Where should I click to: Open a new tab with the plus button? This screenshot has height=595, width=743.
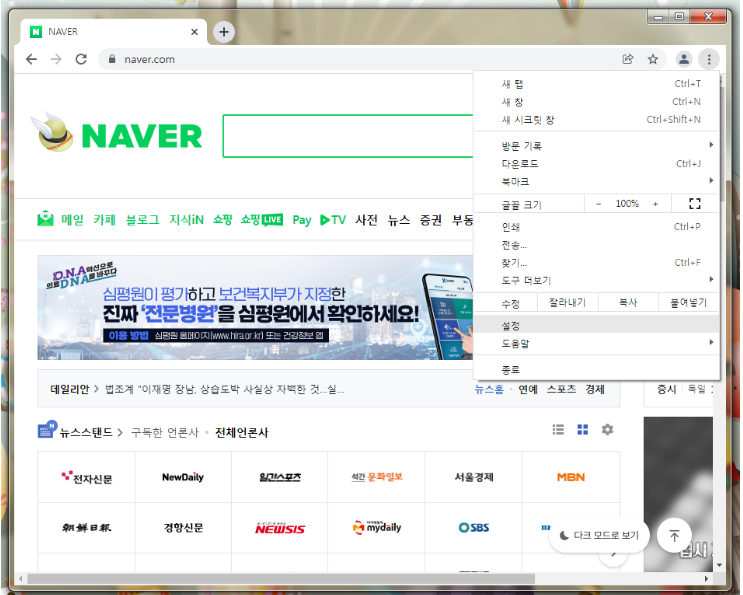point(224,32)
